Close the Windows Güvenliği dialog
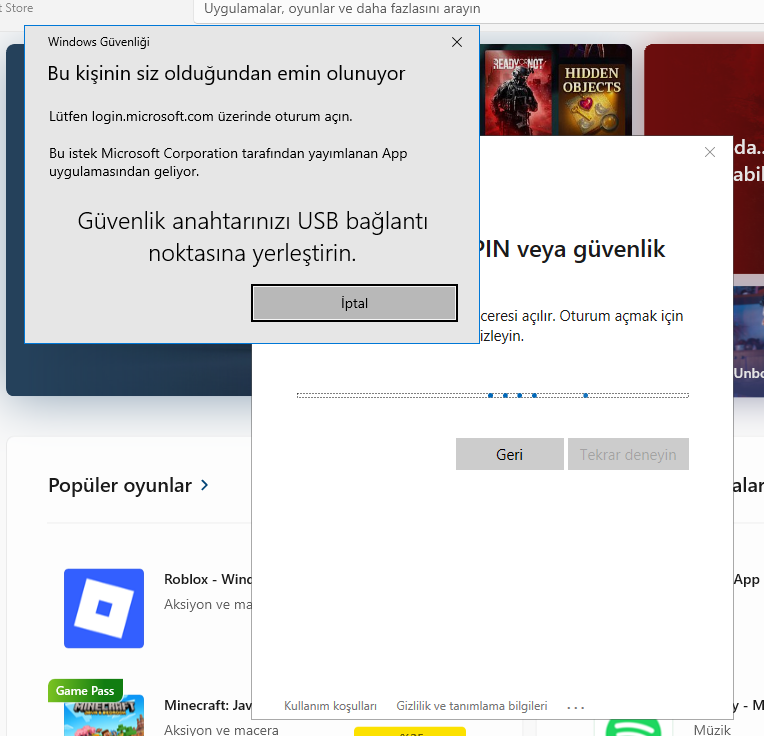Screen dimensions: 764x736 pos(457,42)
